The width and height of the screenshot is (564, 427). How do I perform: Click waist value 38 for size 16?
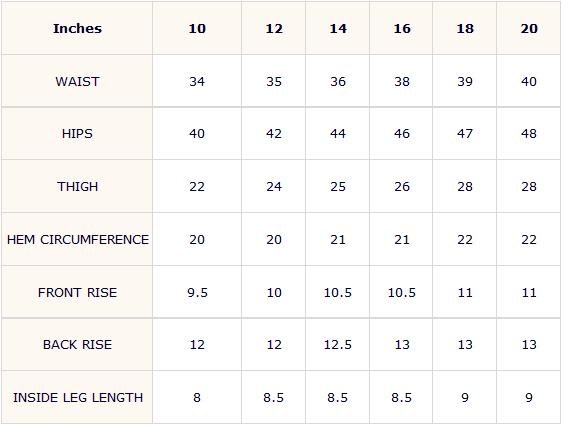402,82
